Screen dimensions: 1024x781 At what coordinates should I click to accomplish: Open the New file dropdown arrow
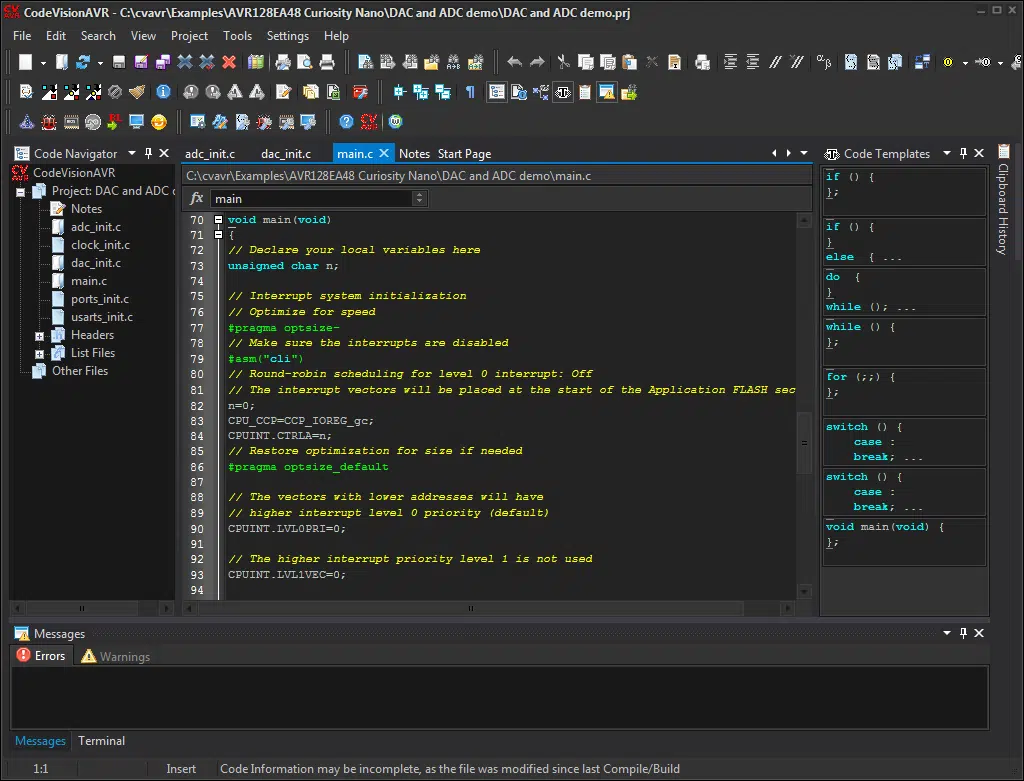click(x=43, y=63)
